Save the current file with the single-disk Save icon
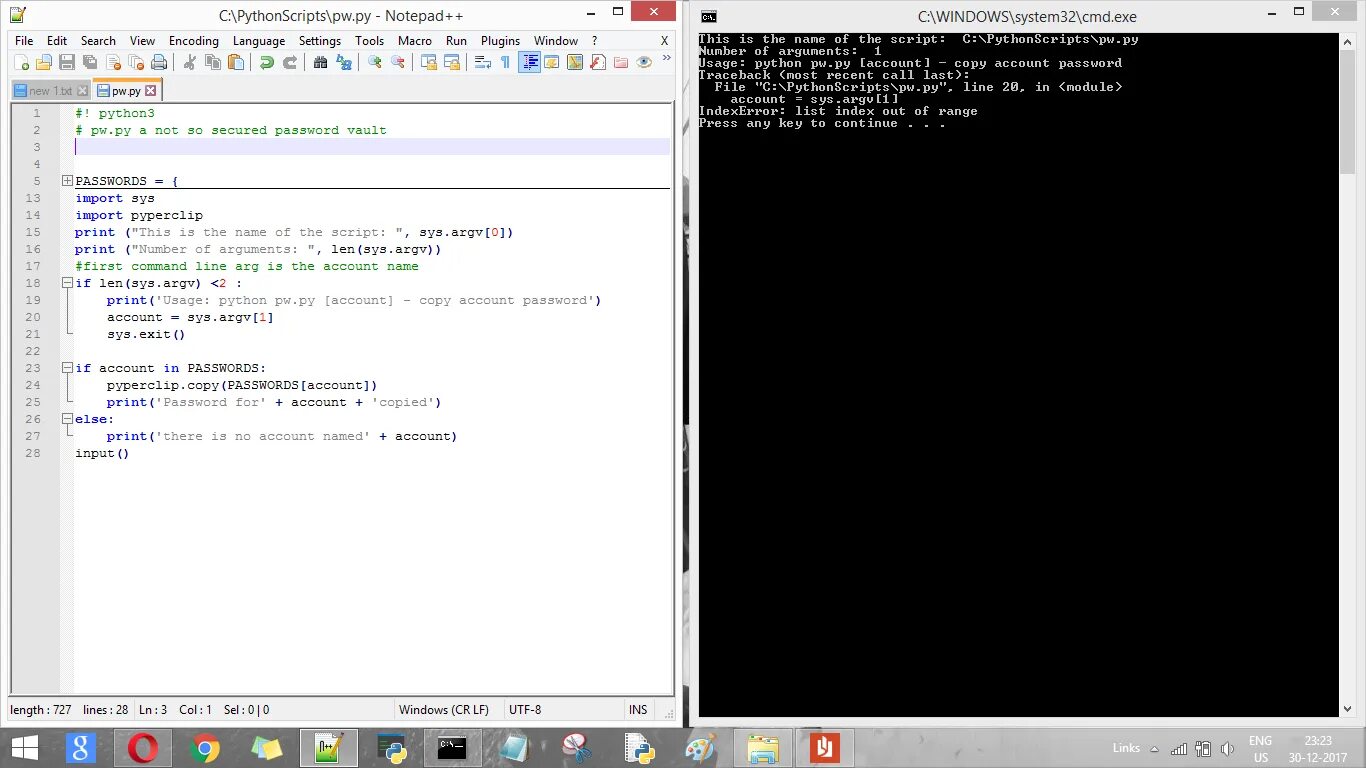Screen dimensions: 1366x768 point(67,62)
